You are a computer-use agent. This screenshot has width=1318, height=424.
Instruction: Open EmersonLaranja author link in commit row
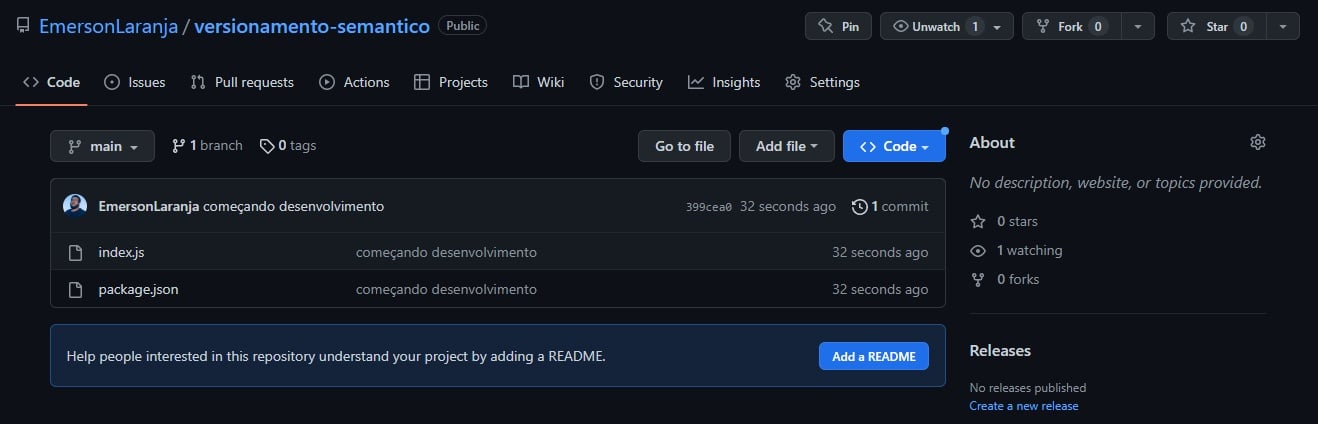coord(149,206)
